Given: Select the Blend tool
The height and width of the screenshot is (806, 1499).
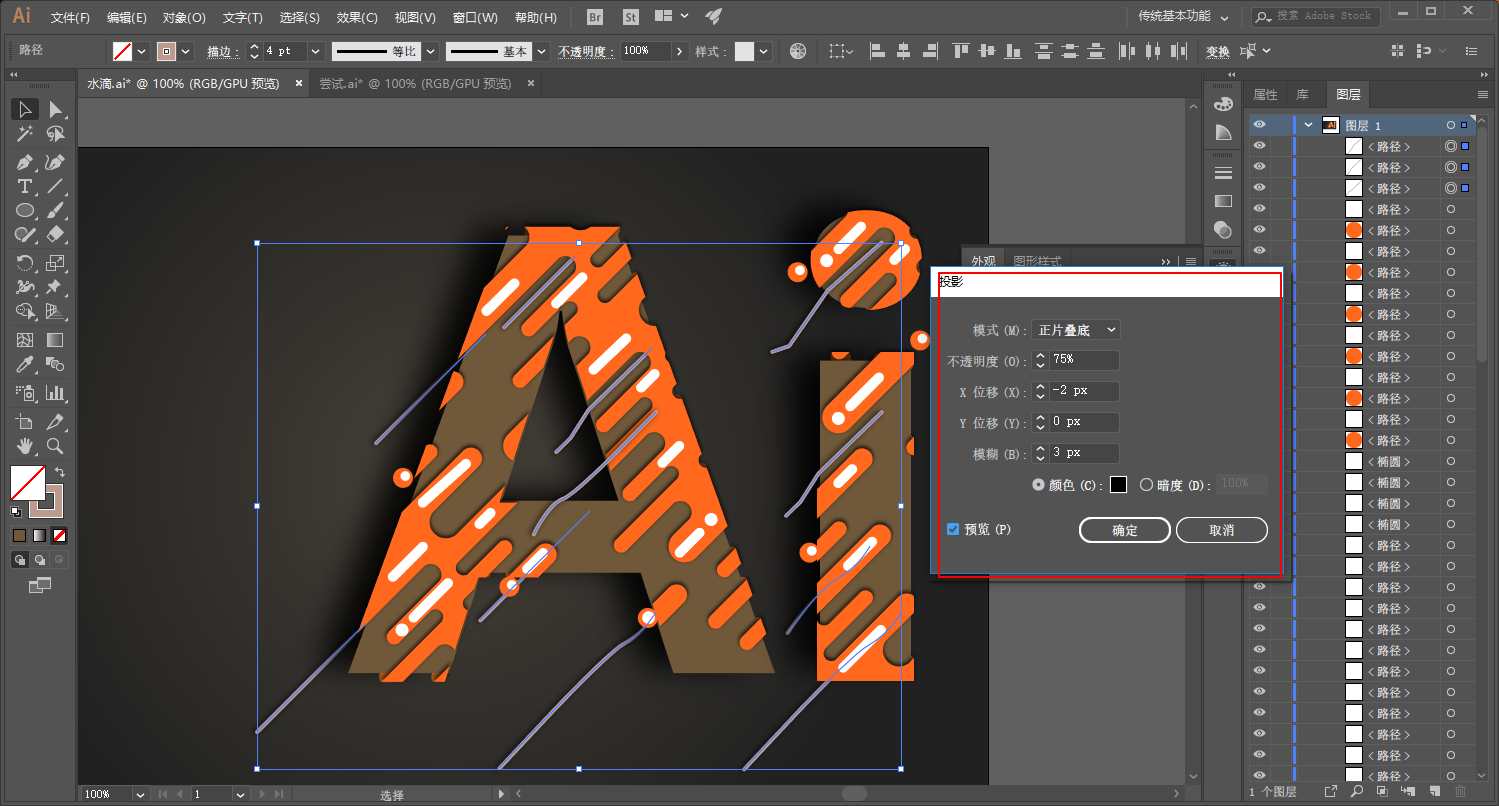Looking at the screenshot, I should click(x=56, y=365).
